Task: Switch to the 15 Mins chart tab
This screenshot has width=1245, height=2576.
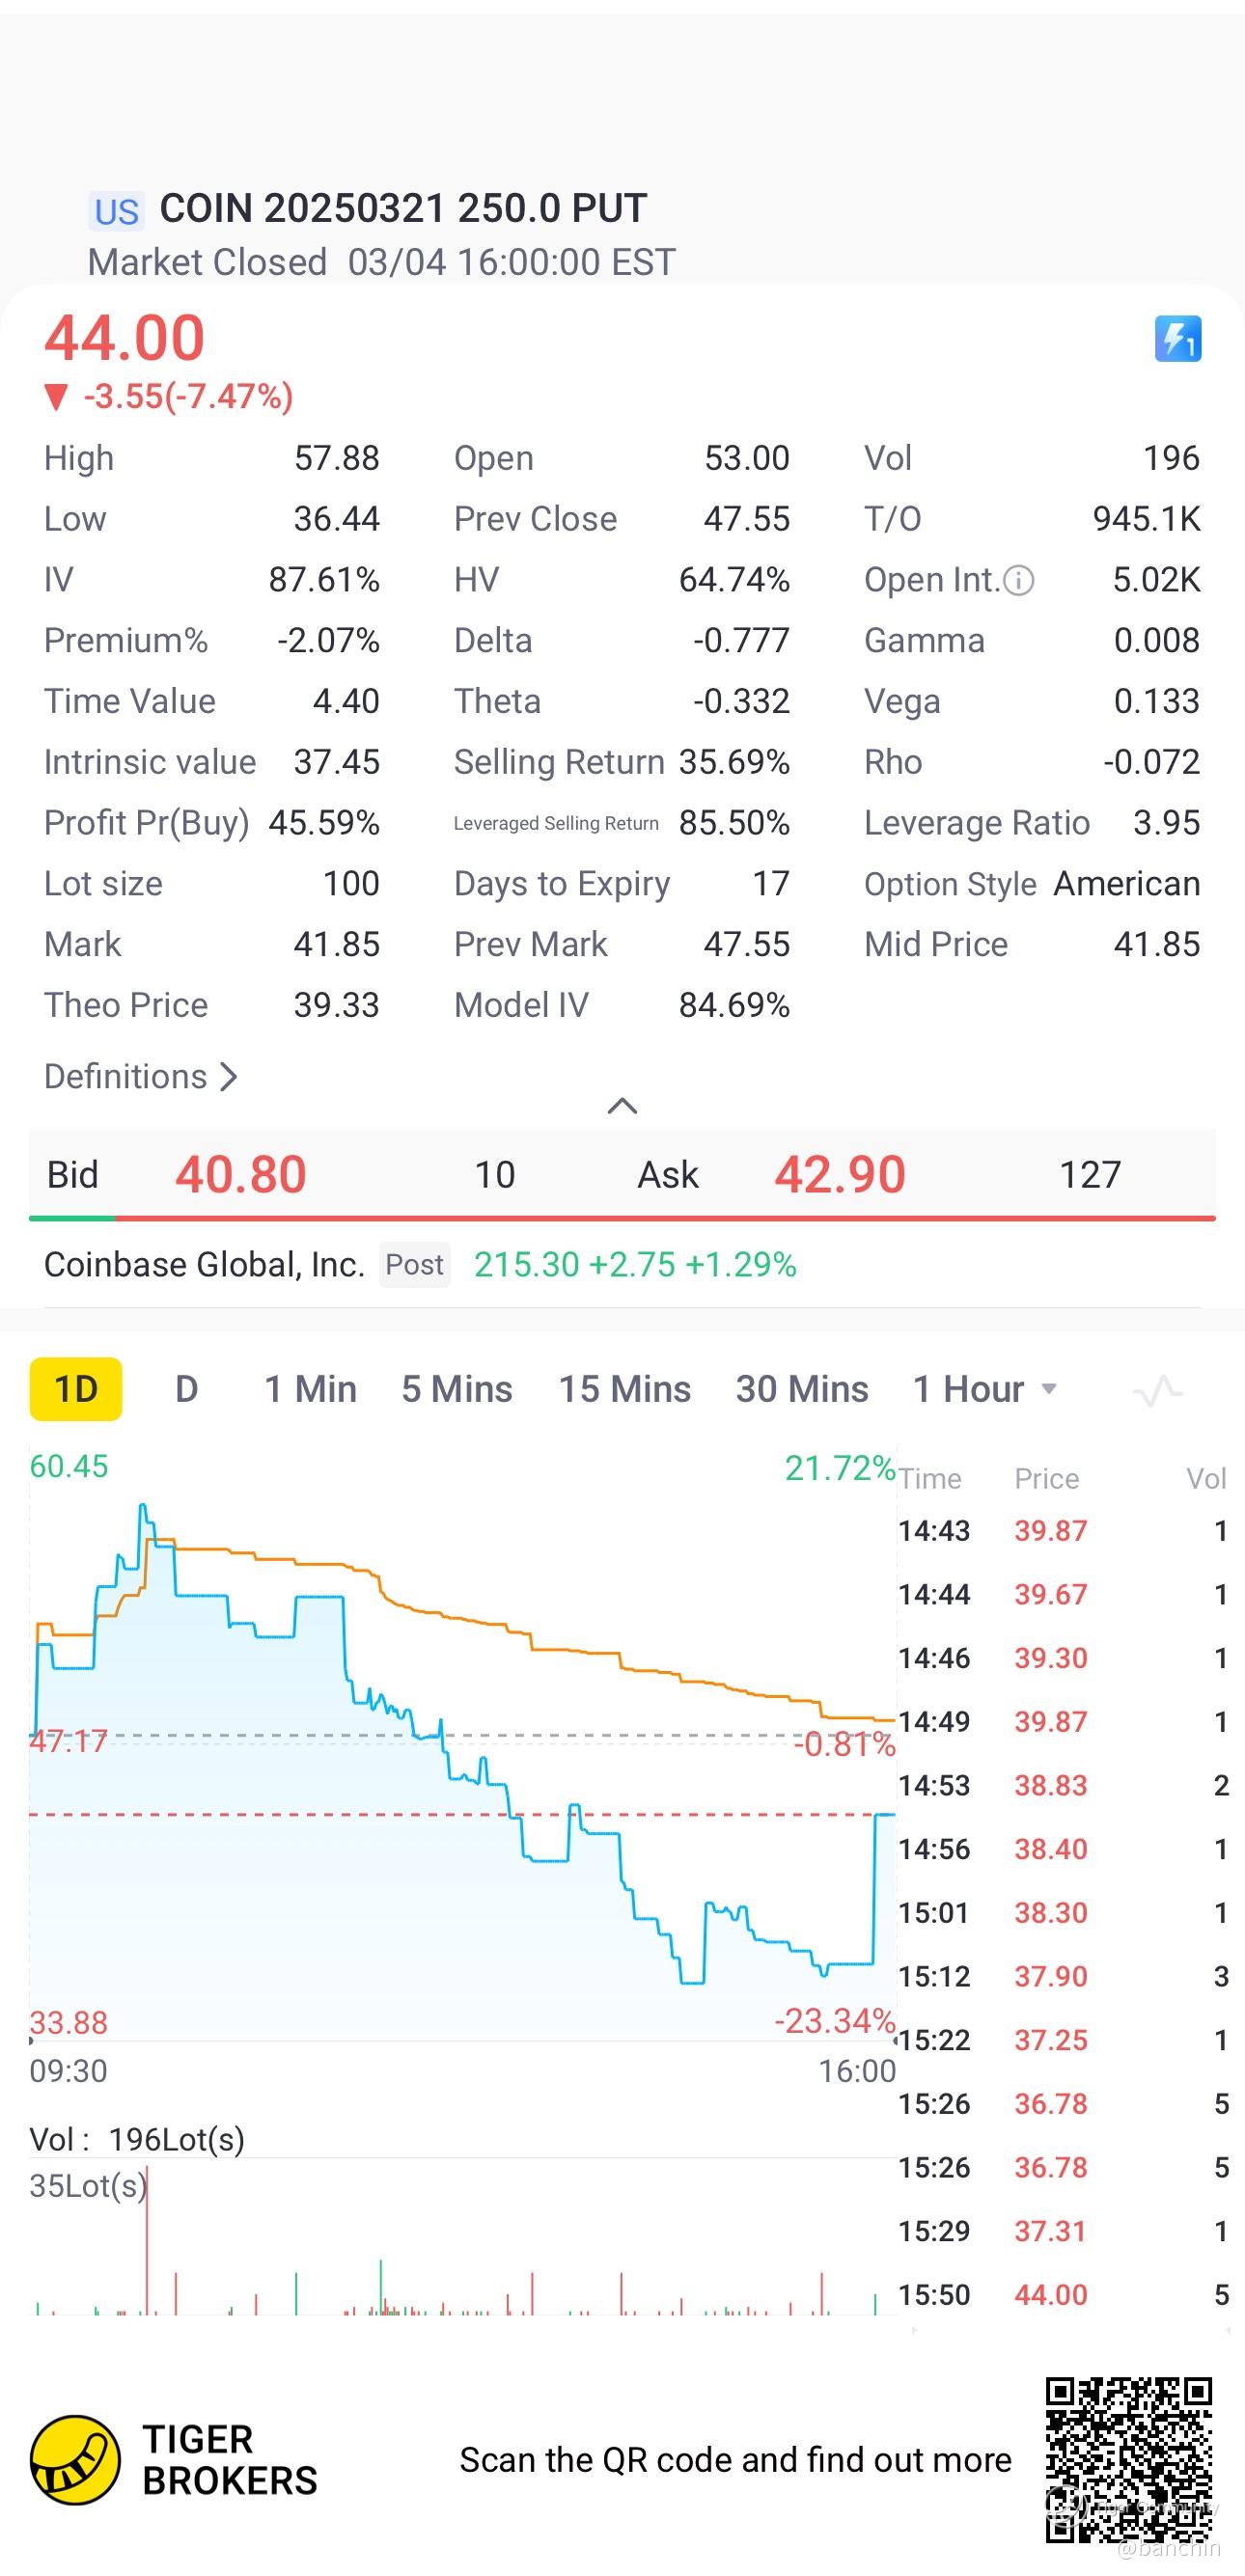Action: 624,1389
